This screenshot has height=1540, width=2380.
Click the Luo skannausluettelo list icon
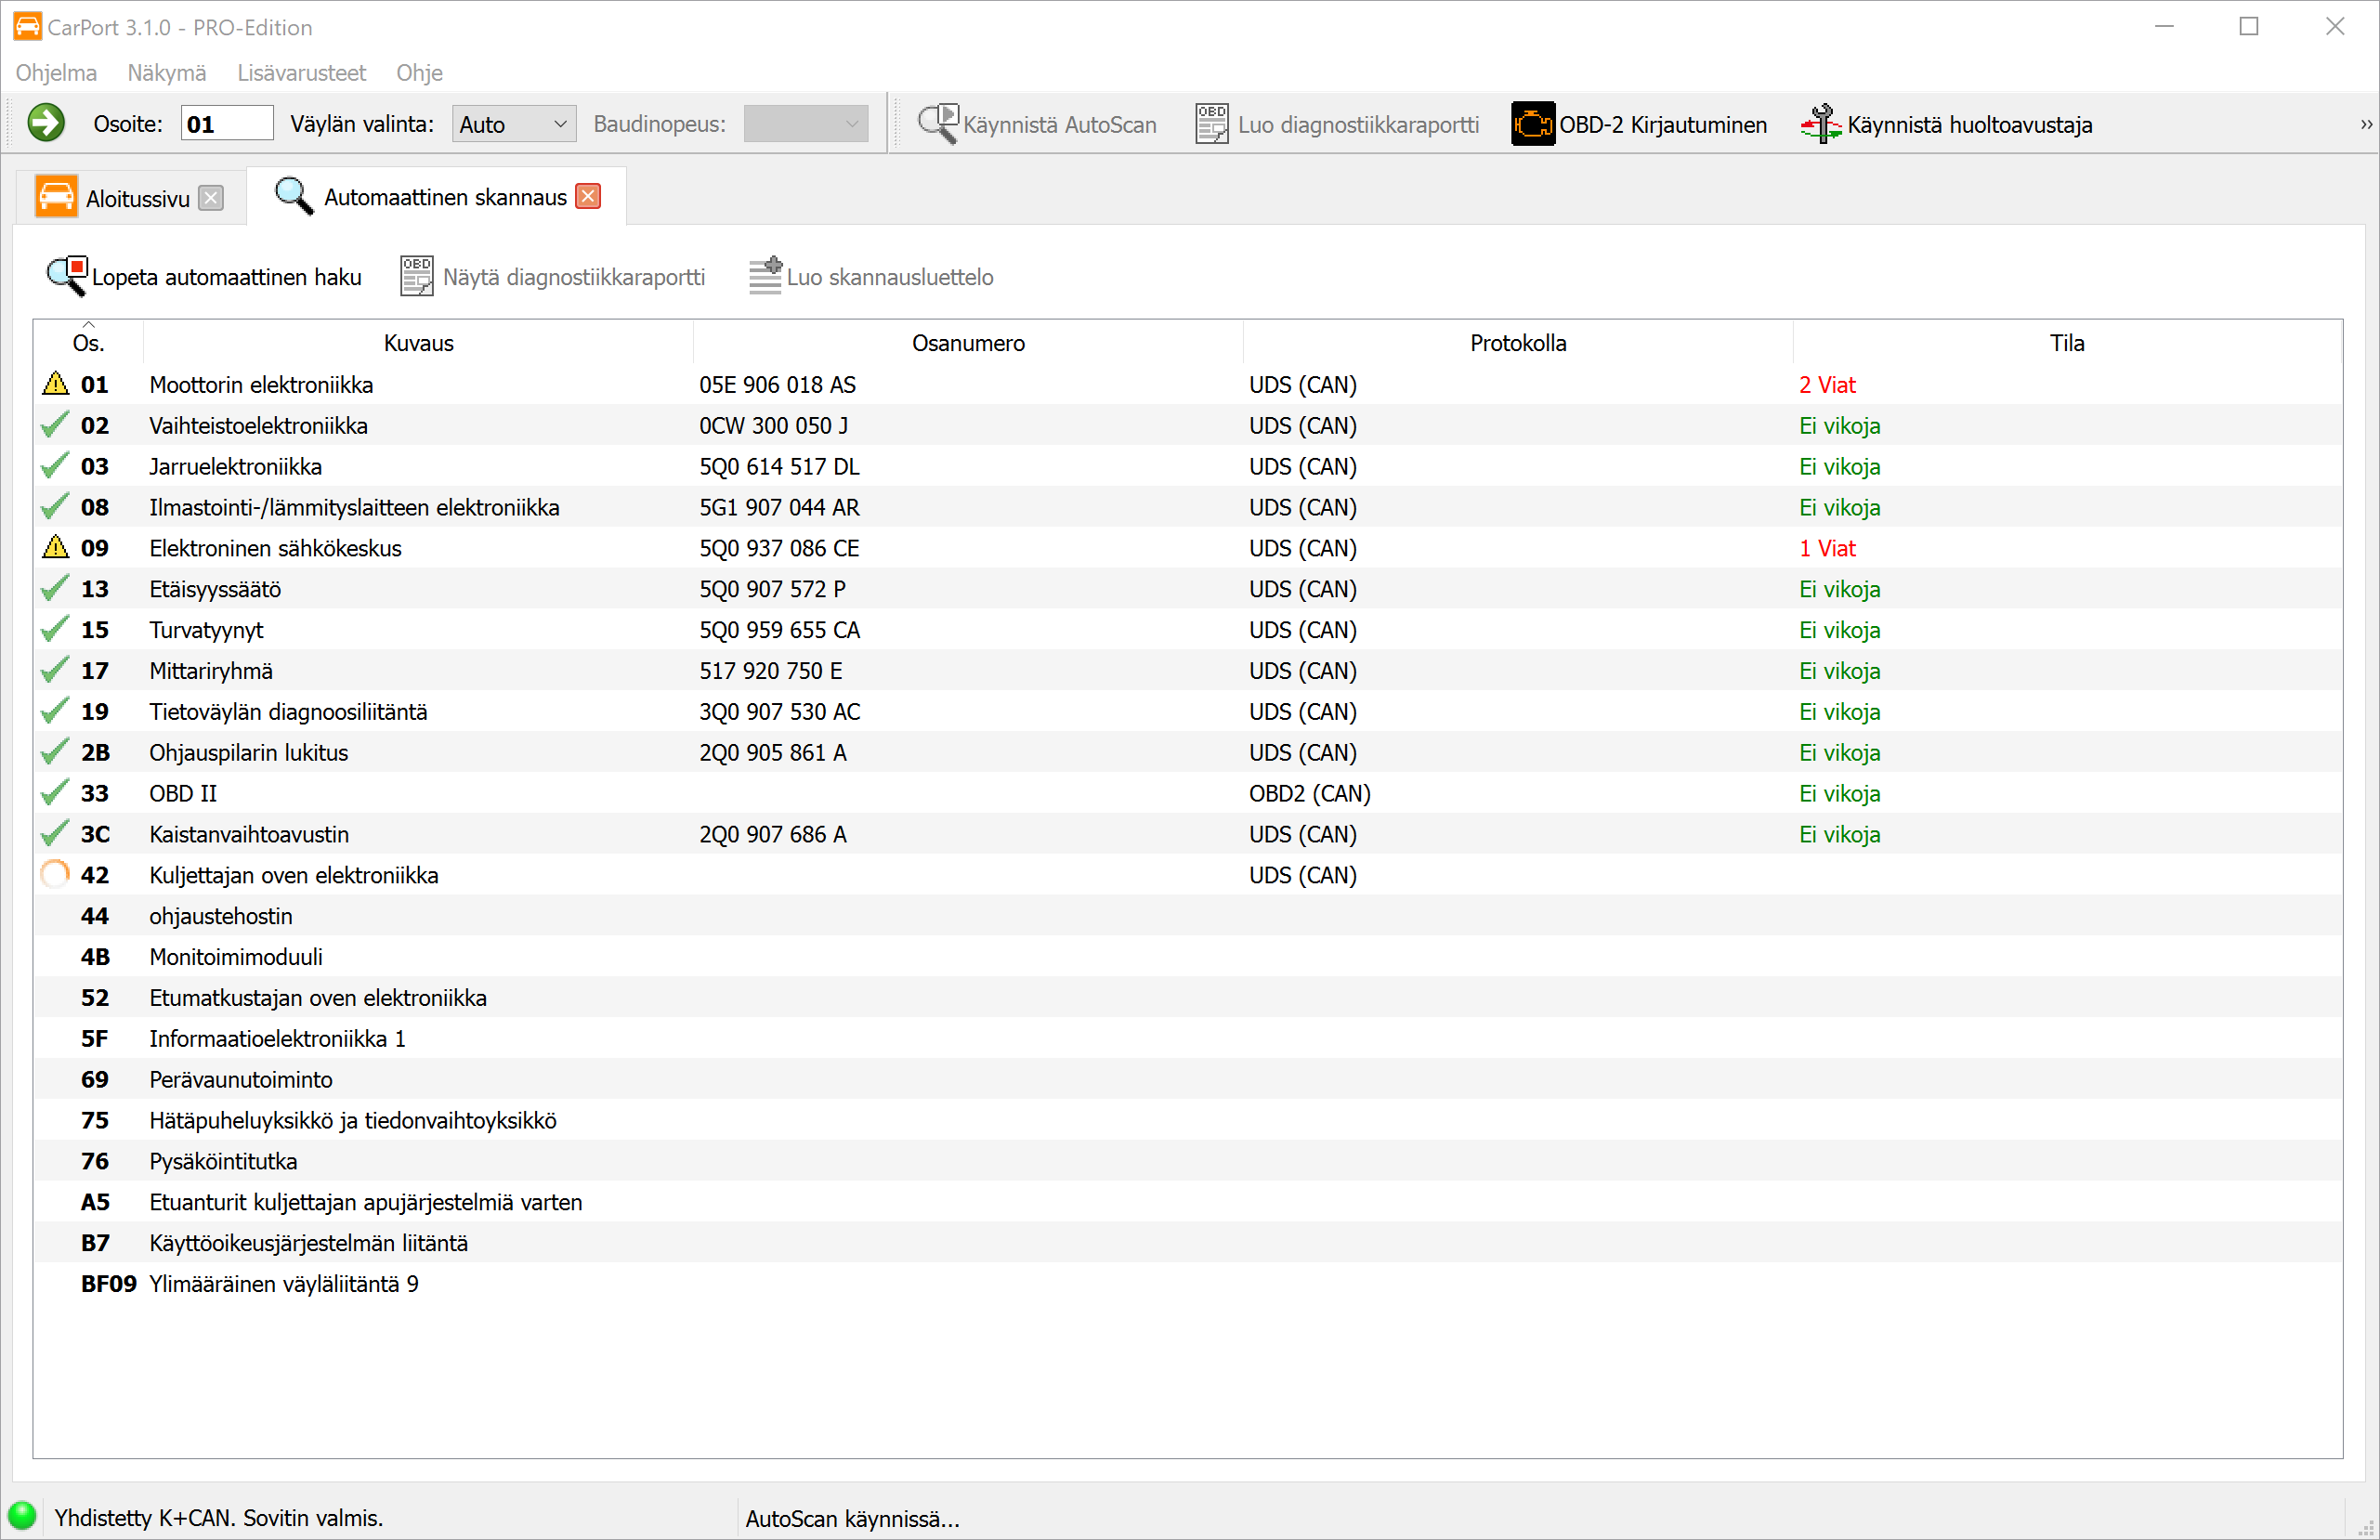[765, 276]
